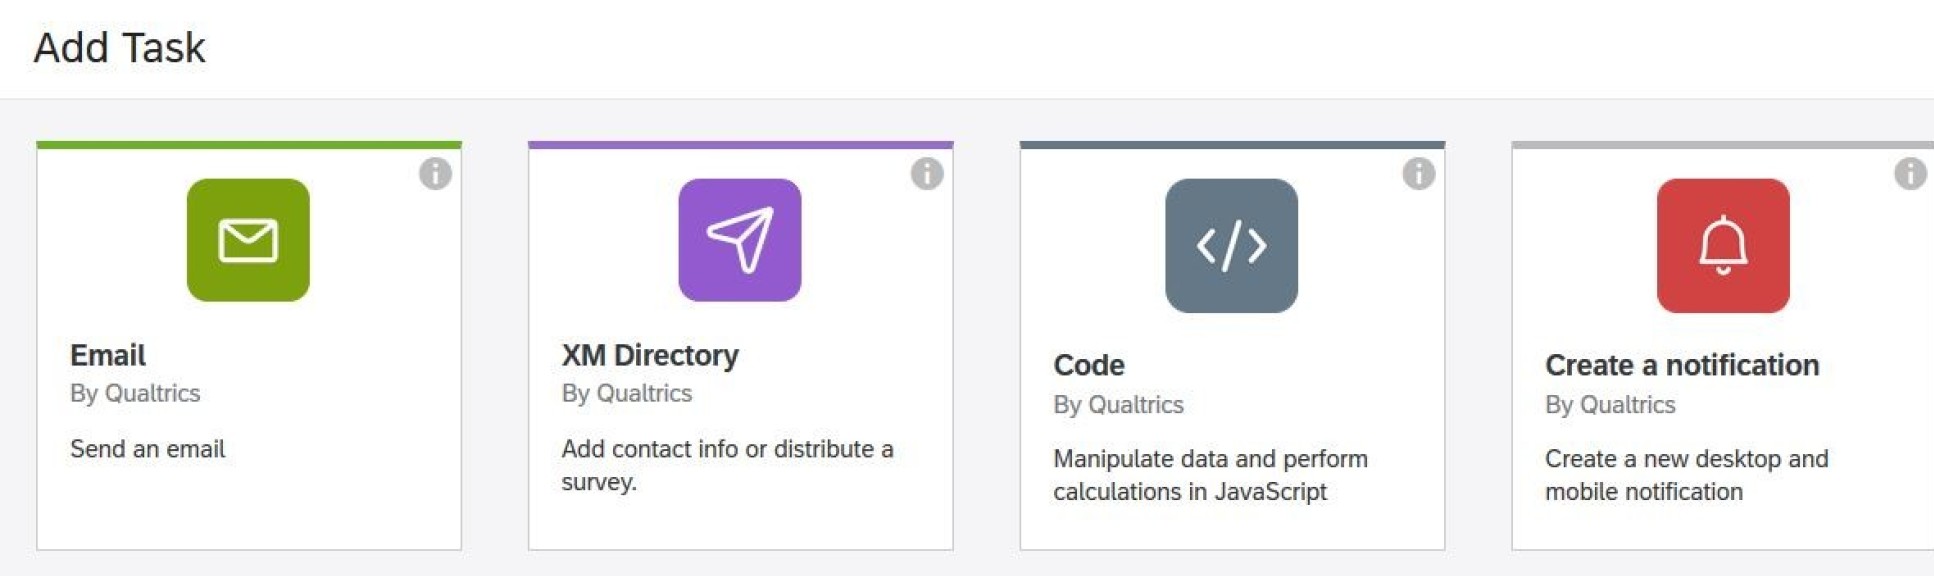
Task: Click the "Send an email" description
Action: point(148,449)
